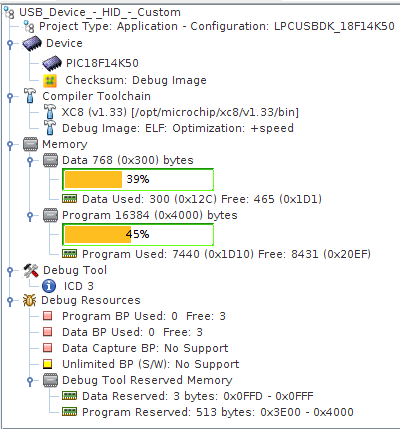The width and height of the screenshot is (400, 429).
Task: Select the Debug Image: ELF optimization row
Action: [x=178, y=128]
